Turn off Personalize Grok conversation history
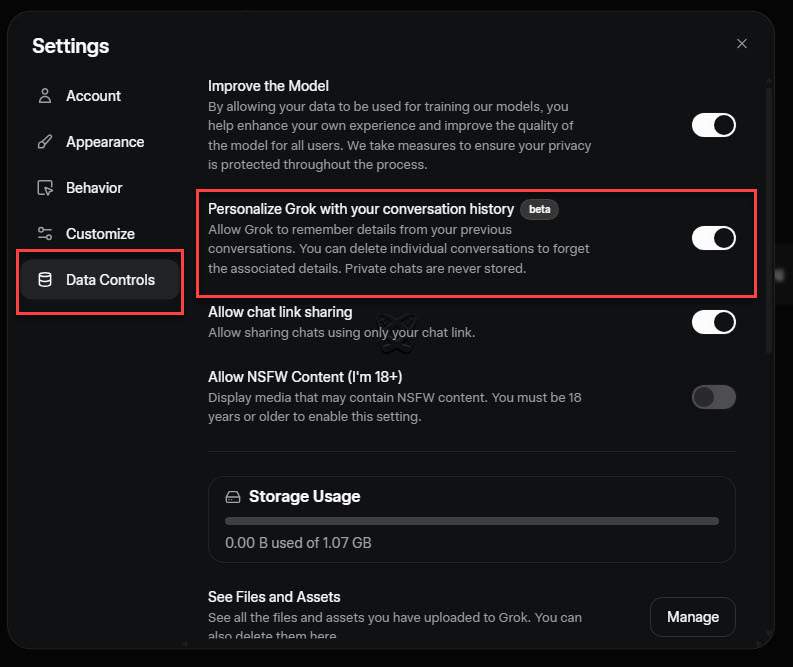Viewport: 793px width, 667px height. tap(714, 238)
